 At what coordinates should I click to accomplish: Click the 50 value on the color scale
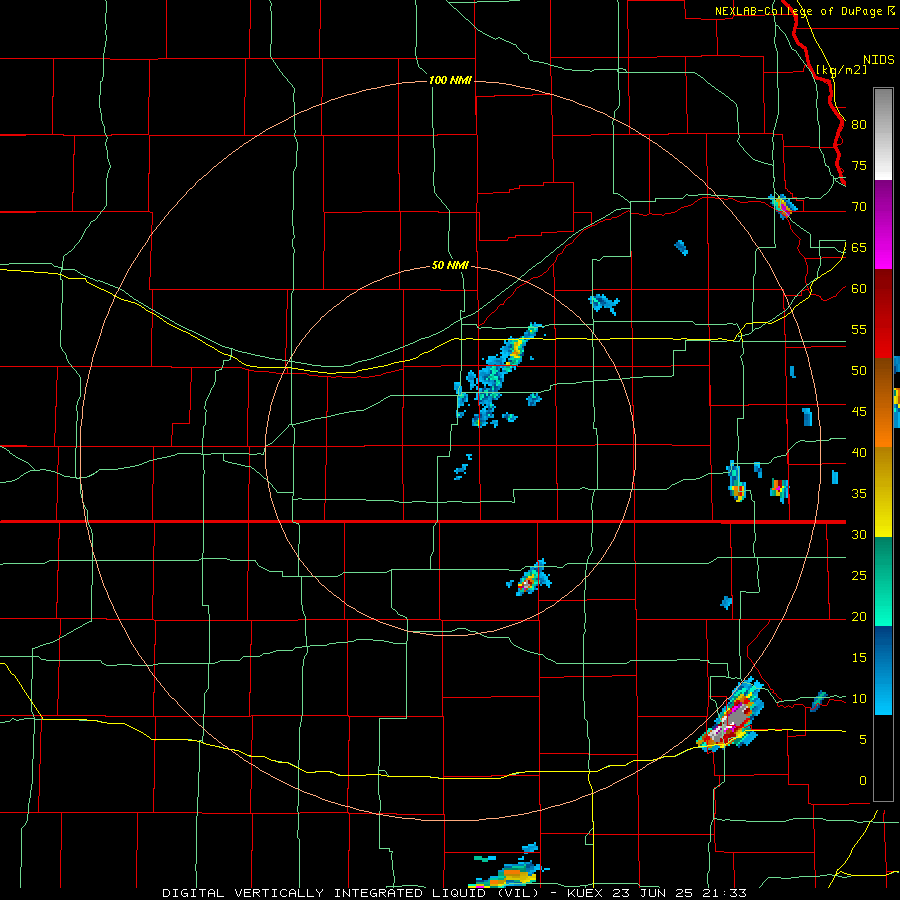pyautogui.click(x=859, y=371)
